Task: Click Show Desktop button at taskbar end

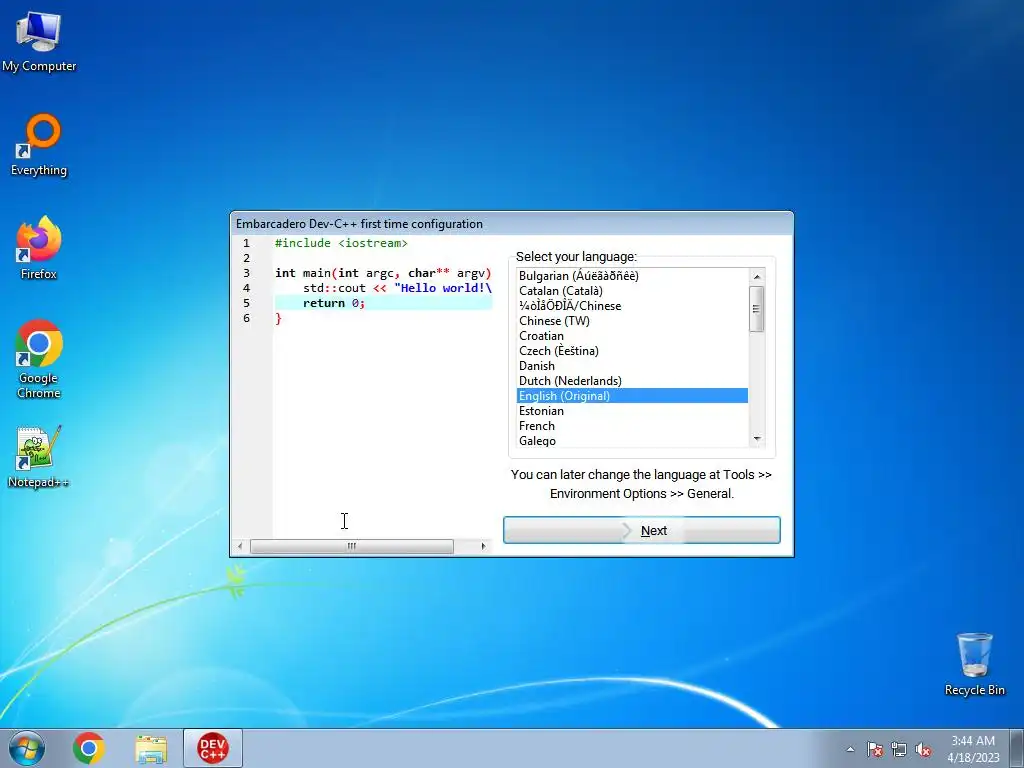Action: 1017,748
